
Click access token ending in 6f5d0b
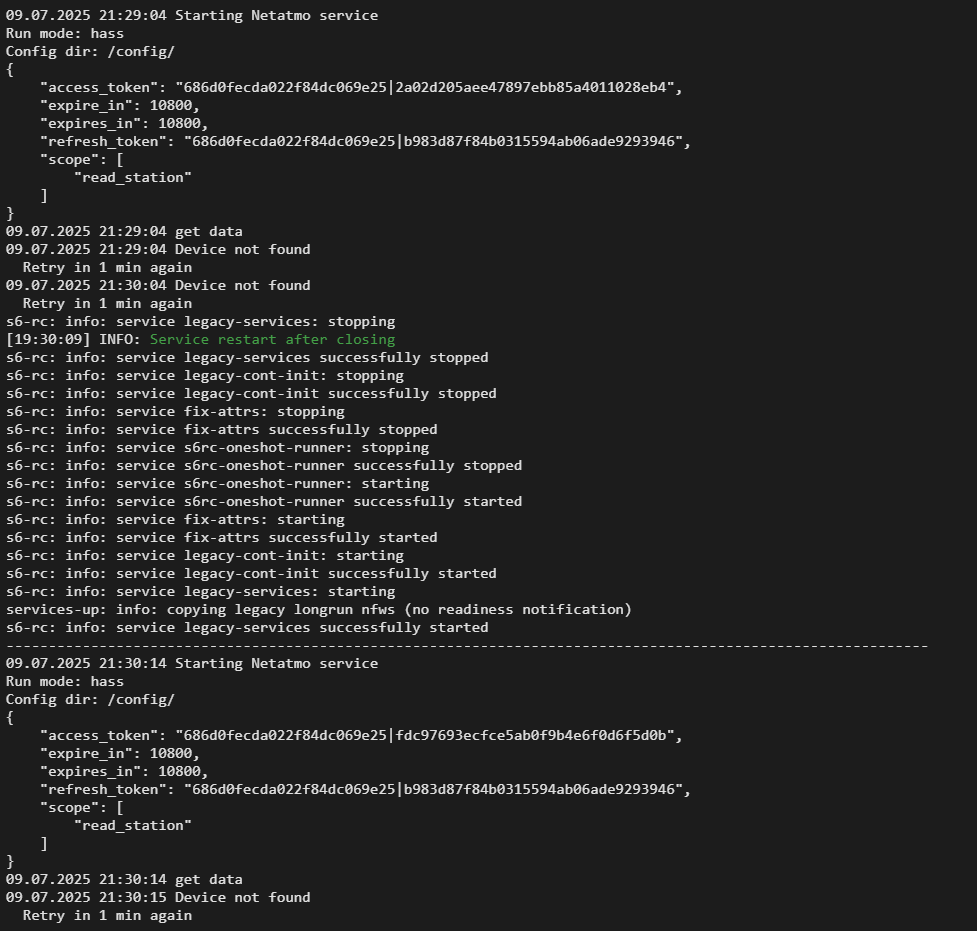click(428, 735)
